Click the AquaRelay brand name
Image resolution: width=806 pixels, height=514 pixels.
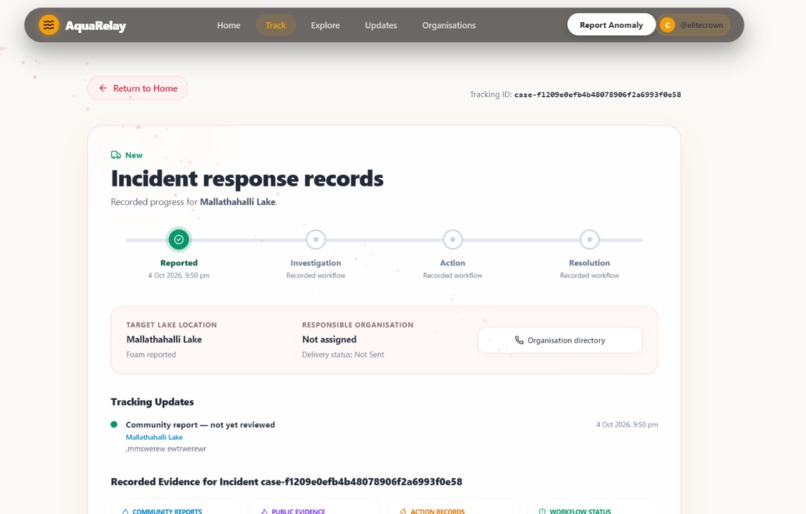(95, 26)
